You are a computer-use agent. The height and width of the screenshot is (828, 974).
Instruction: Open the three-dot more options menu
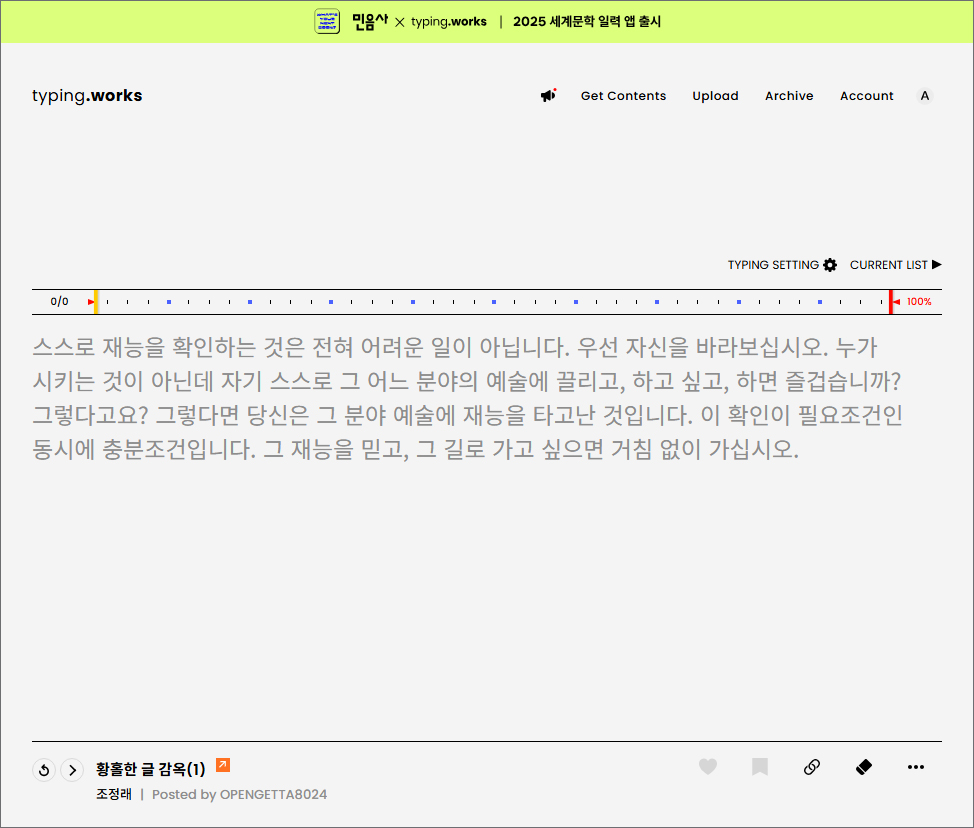tap(916, 767)
